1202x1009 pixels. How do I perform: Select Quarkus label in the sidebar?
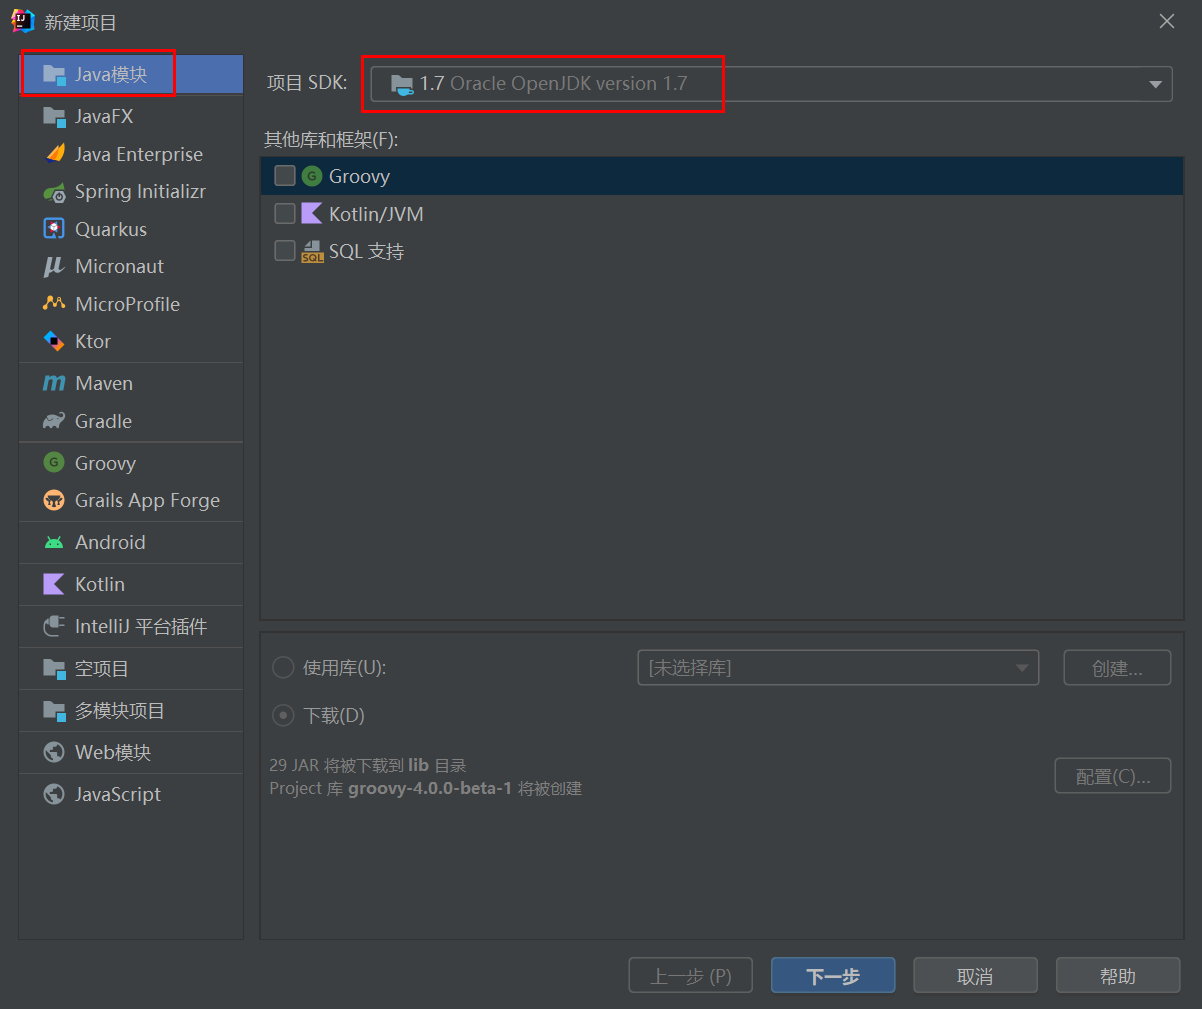click(111, 229)
